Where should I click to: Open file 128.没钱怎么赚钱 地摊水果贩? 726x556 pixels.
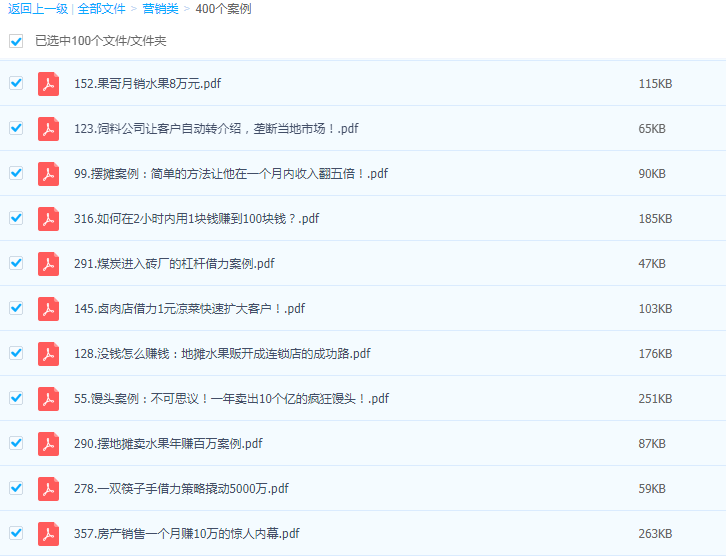click(222, 354)
